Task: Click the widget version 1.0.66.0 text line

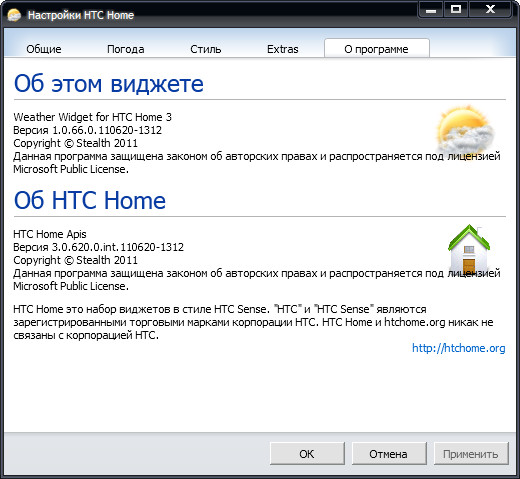Action: [x=87, y=130]
